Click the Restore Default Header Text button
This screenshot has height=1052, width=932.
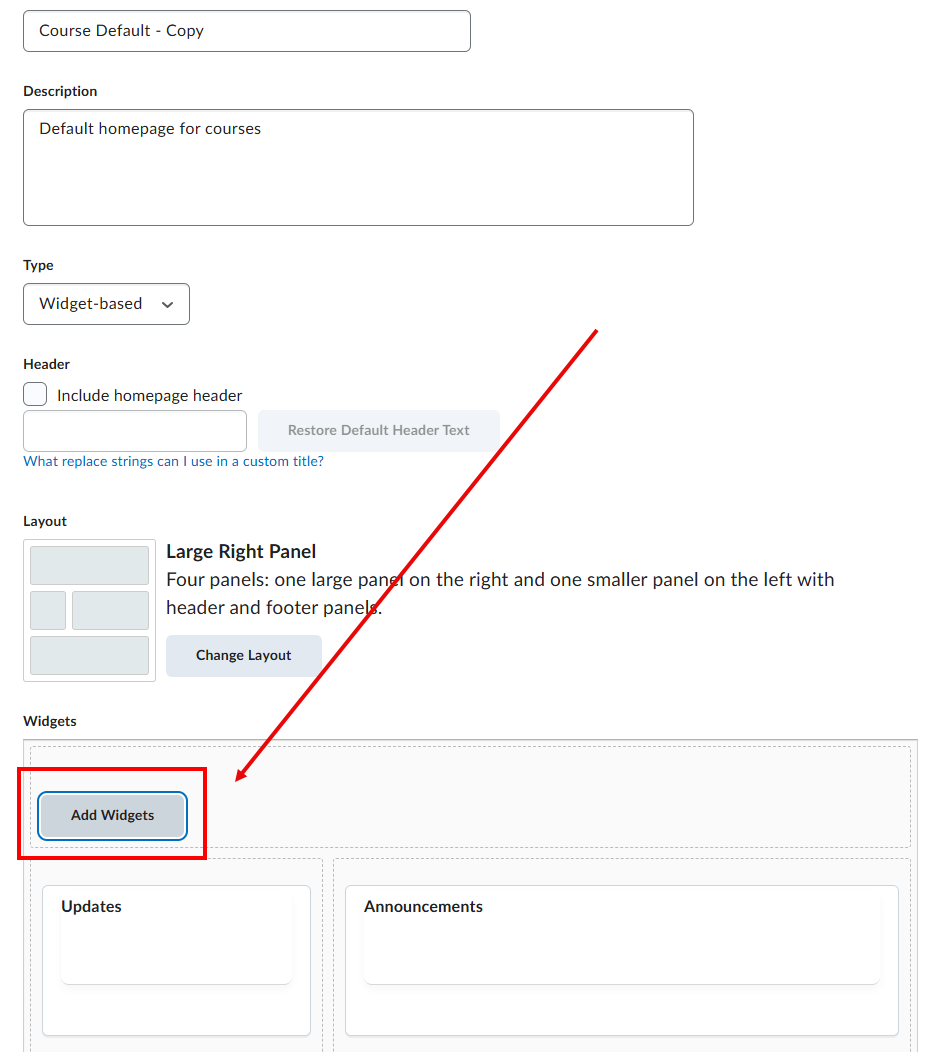tap(378, 430)
